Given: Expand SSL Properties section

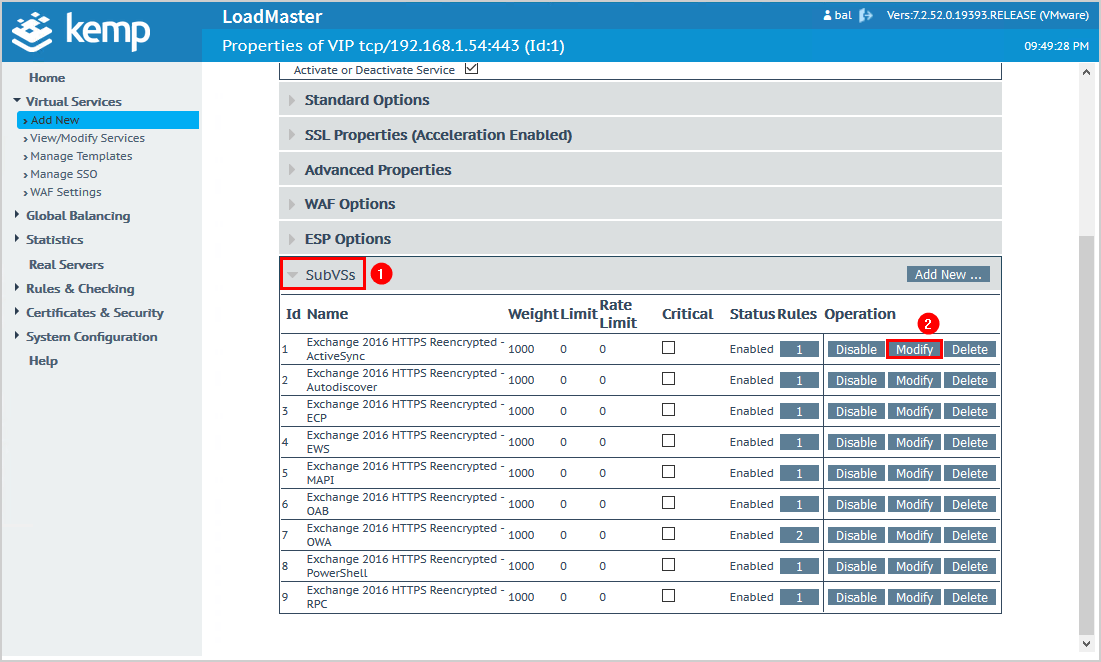Looking at the screenshot, I should tap(640, 135).
